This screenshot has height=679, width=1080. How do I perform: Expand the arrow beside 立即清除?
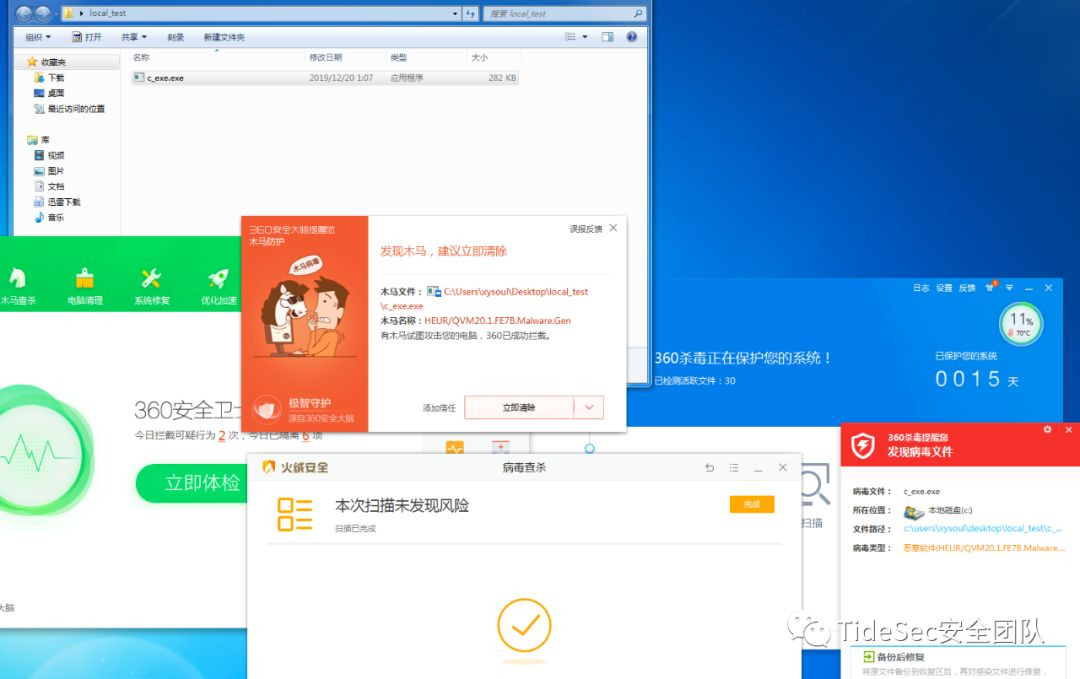589,408
